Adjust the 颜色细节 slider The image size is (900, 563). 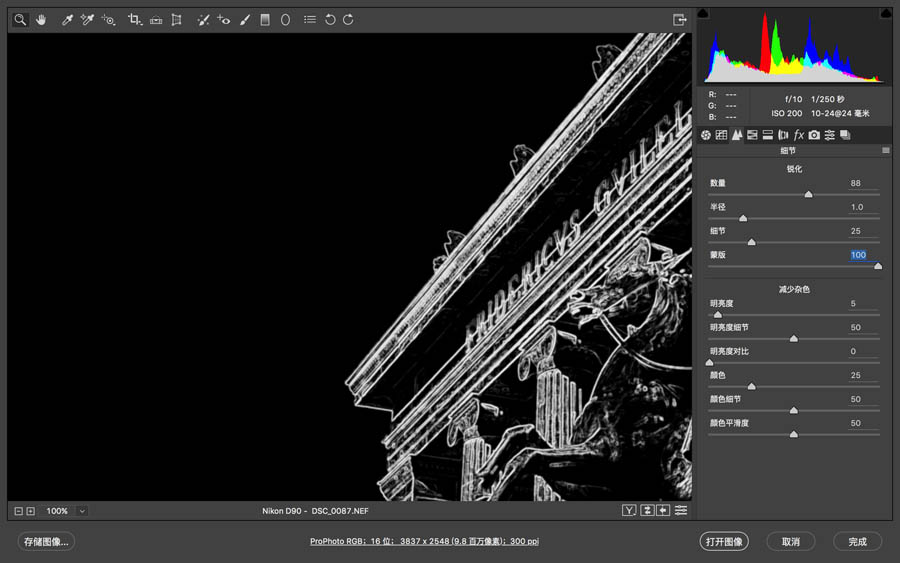point(793,410)
